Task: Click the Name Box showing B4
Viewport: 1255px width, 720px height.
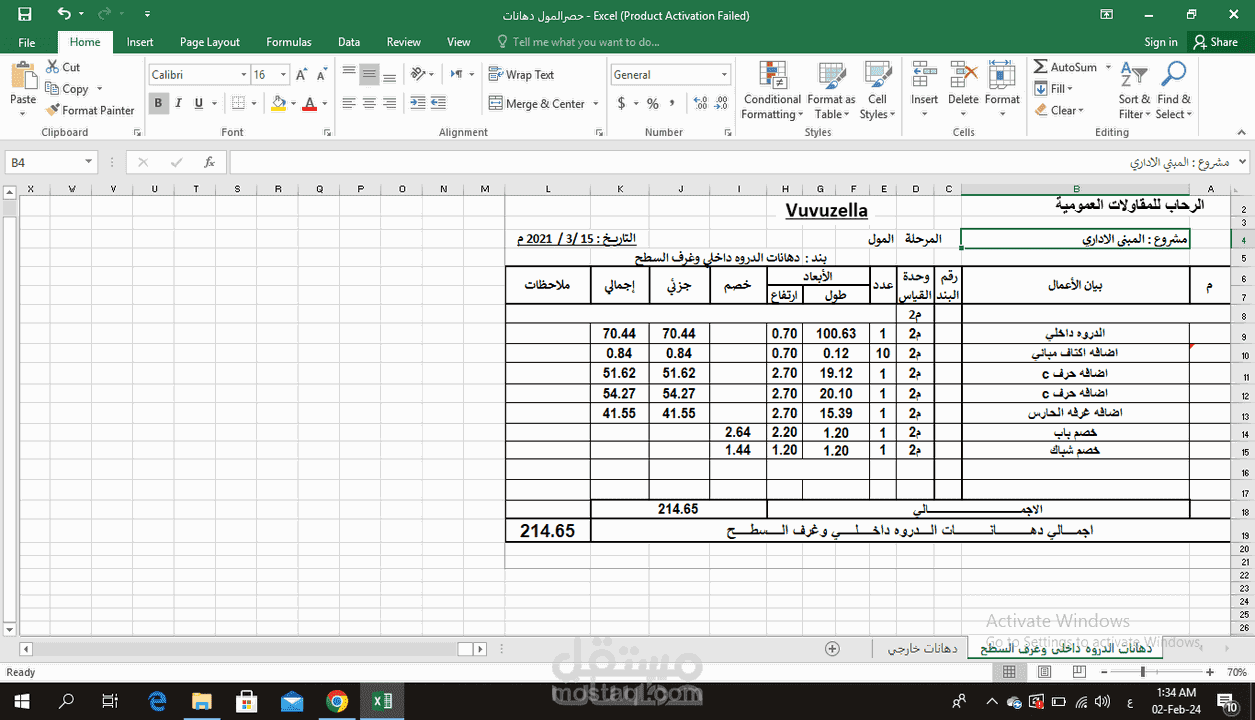Action: [x=51, y=162]
